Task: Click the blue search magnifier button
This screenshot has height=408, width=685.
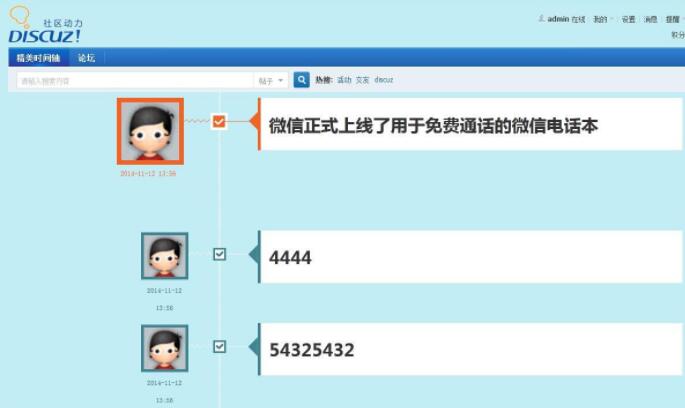Action: tap(301, 80)
